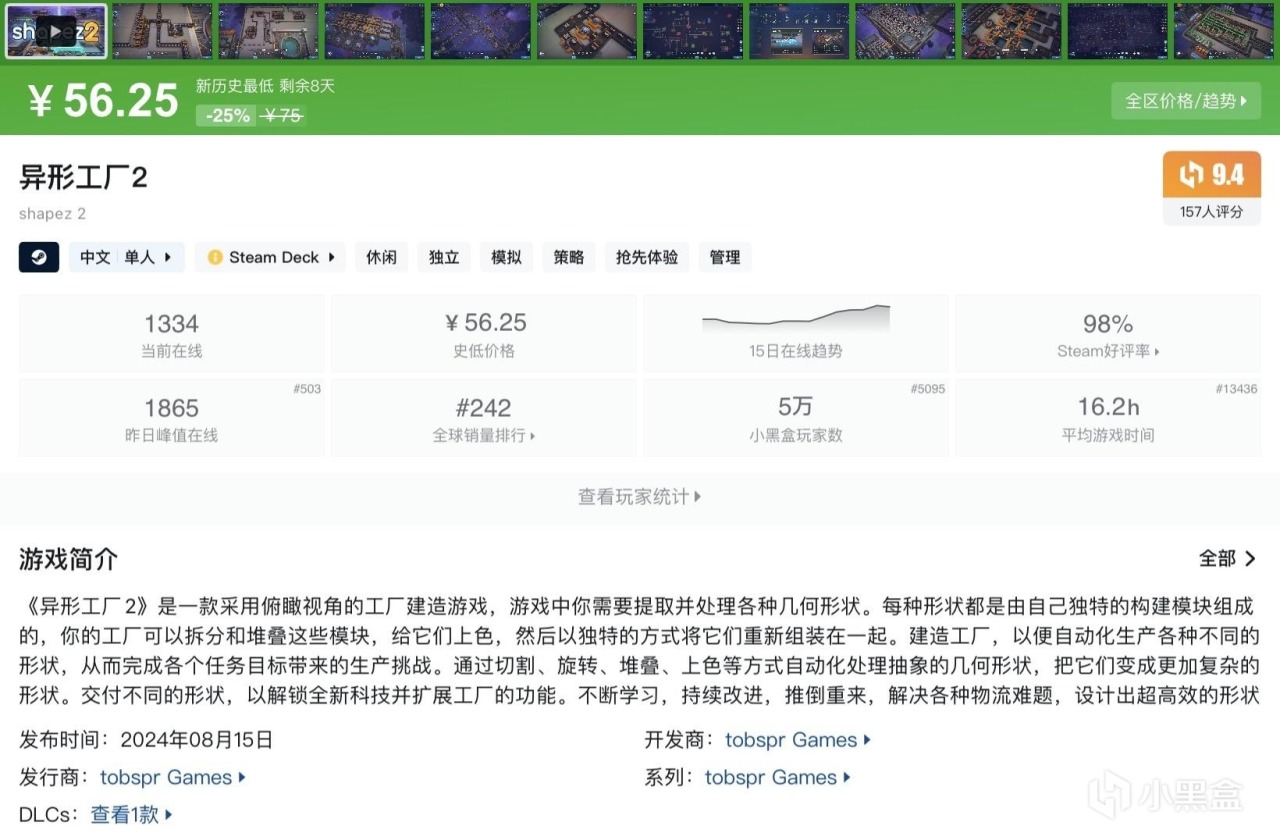1280x840 pixels.
Task: Click the game description paragraph starting 《异形工厂2》
Action: tap(640, 651)
